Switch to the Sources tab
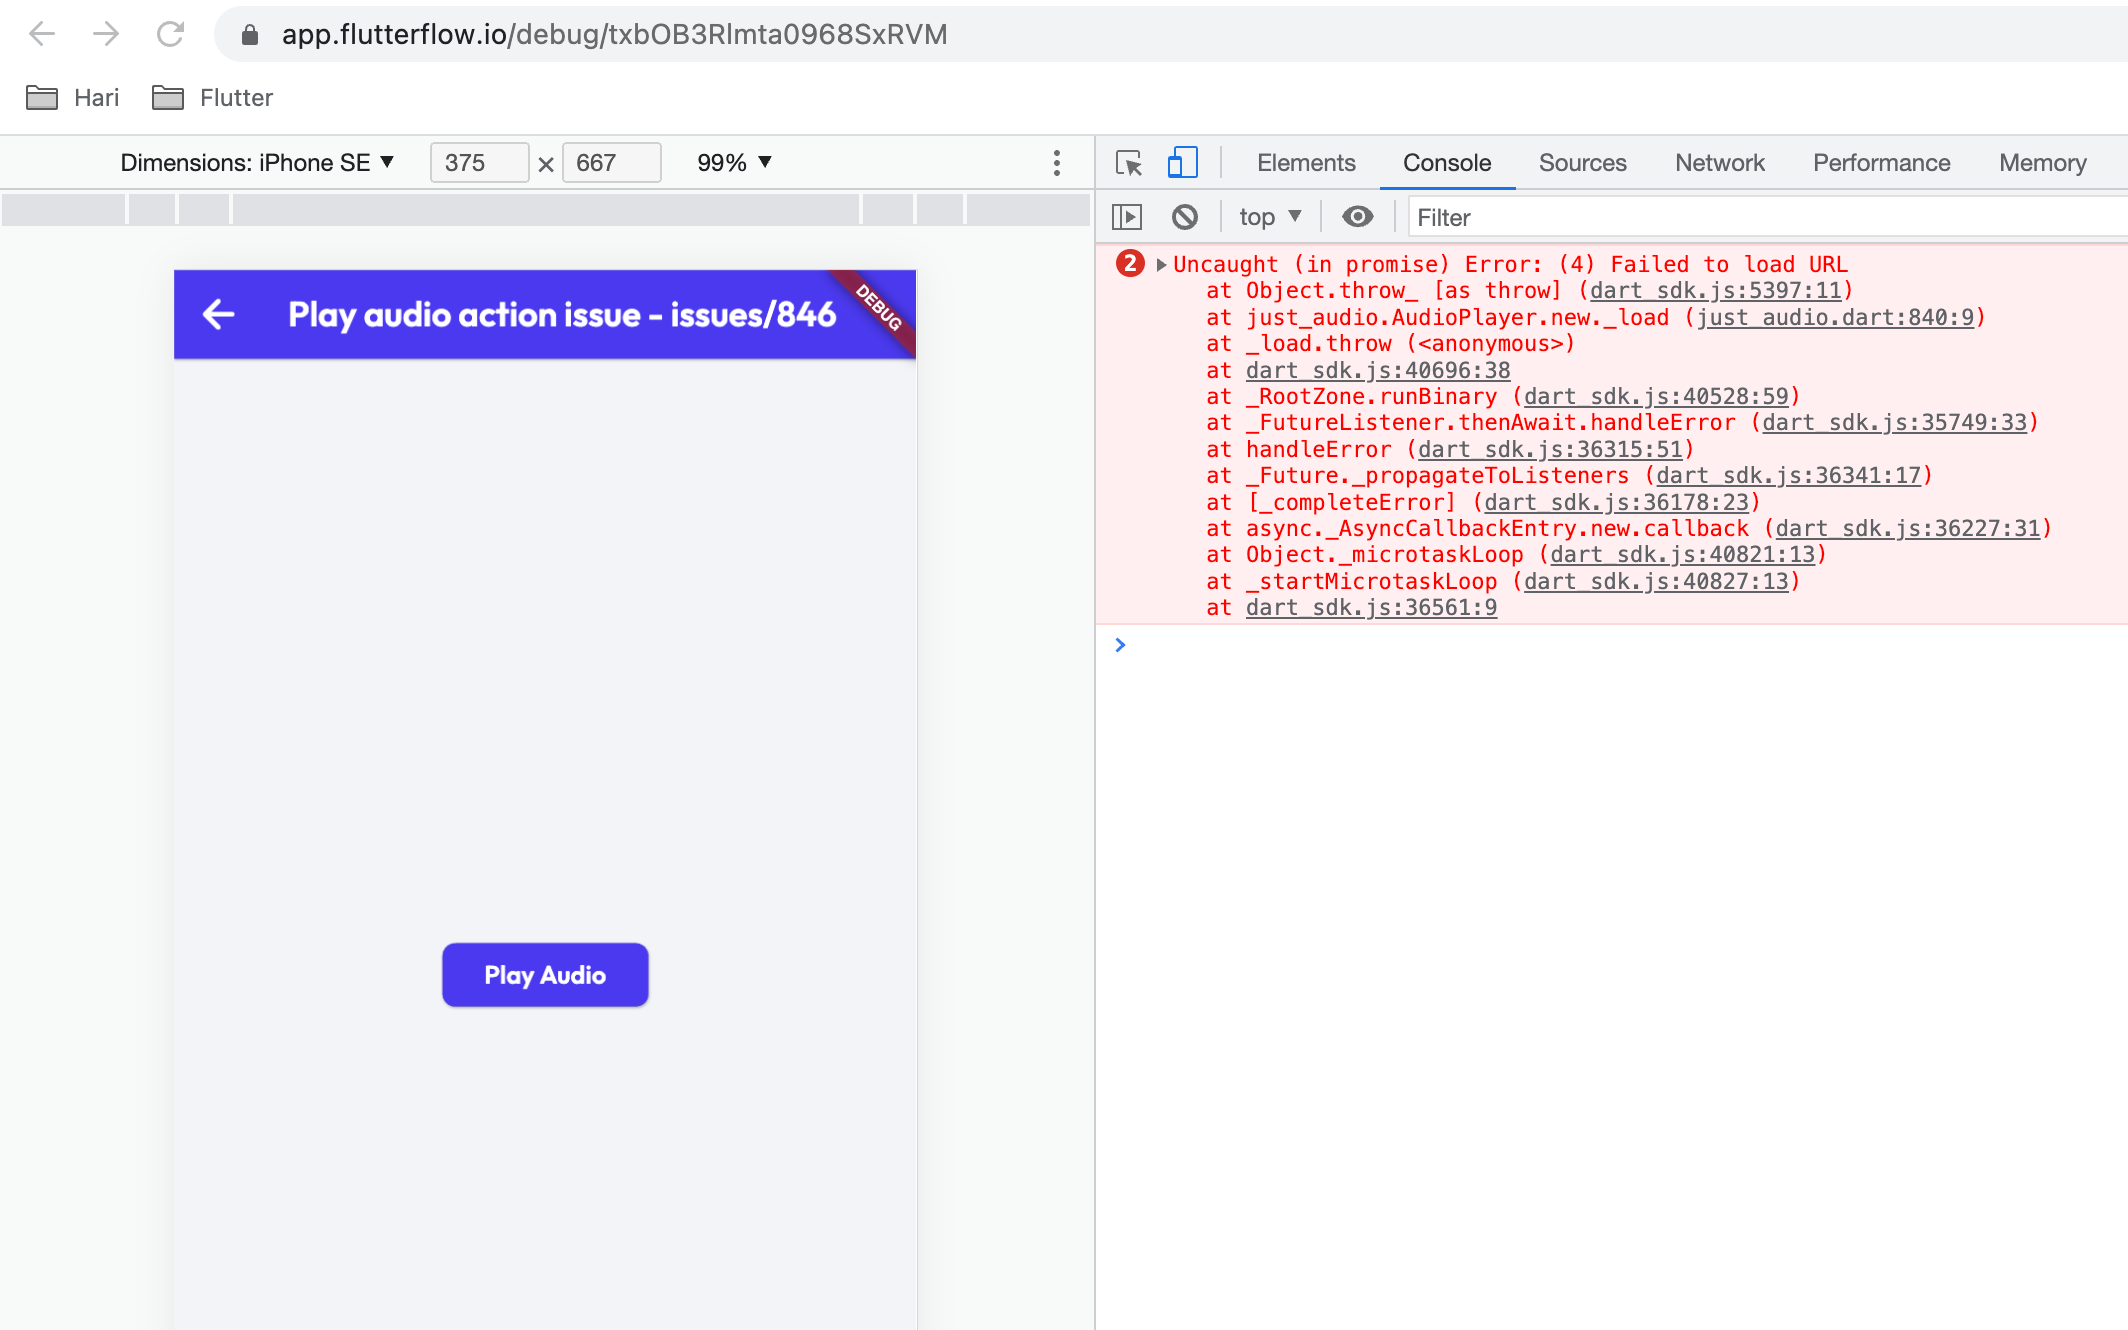The width and height of the screenshot is (2128, 1330). pyautogui.click(x=1582, y=163)
